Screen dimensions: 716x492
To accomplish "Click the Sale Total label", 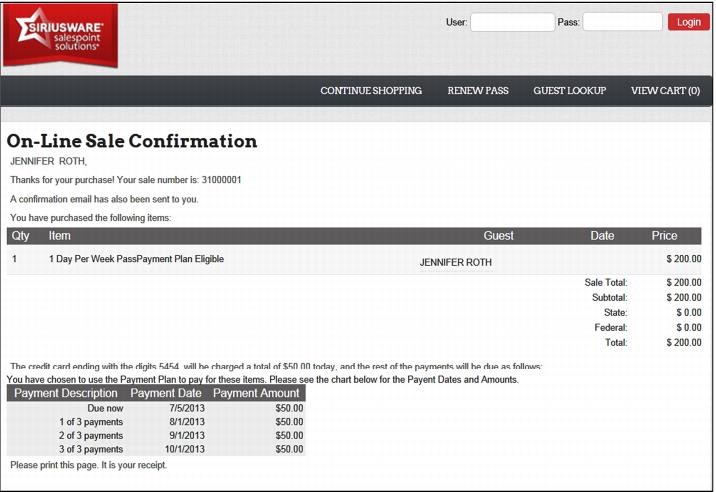I will [x=606, y=283].
